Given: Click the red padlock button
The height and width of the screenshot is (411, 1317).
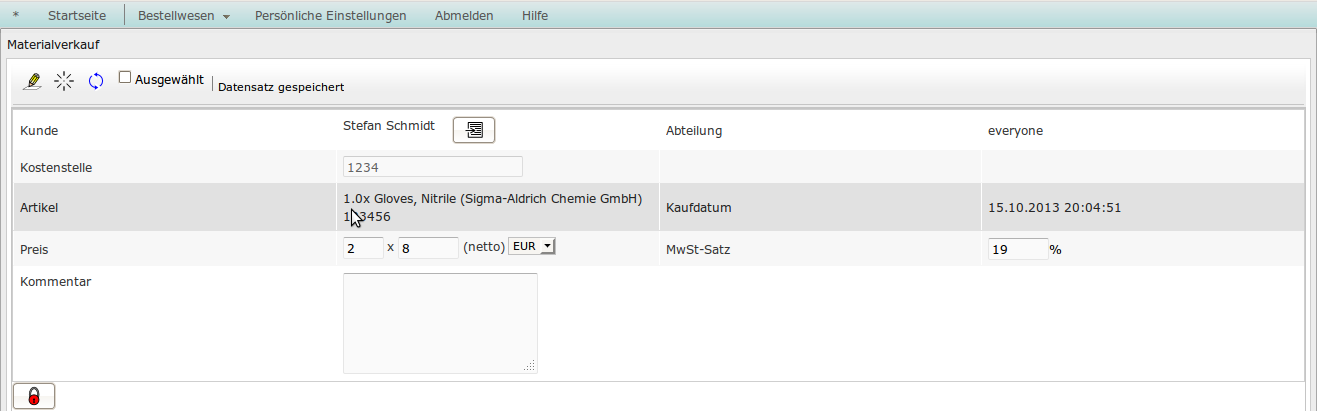Looking at the screenshot, I should (x=34, y=397).
